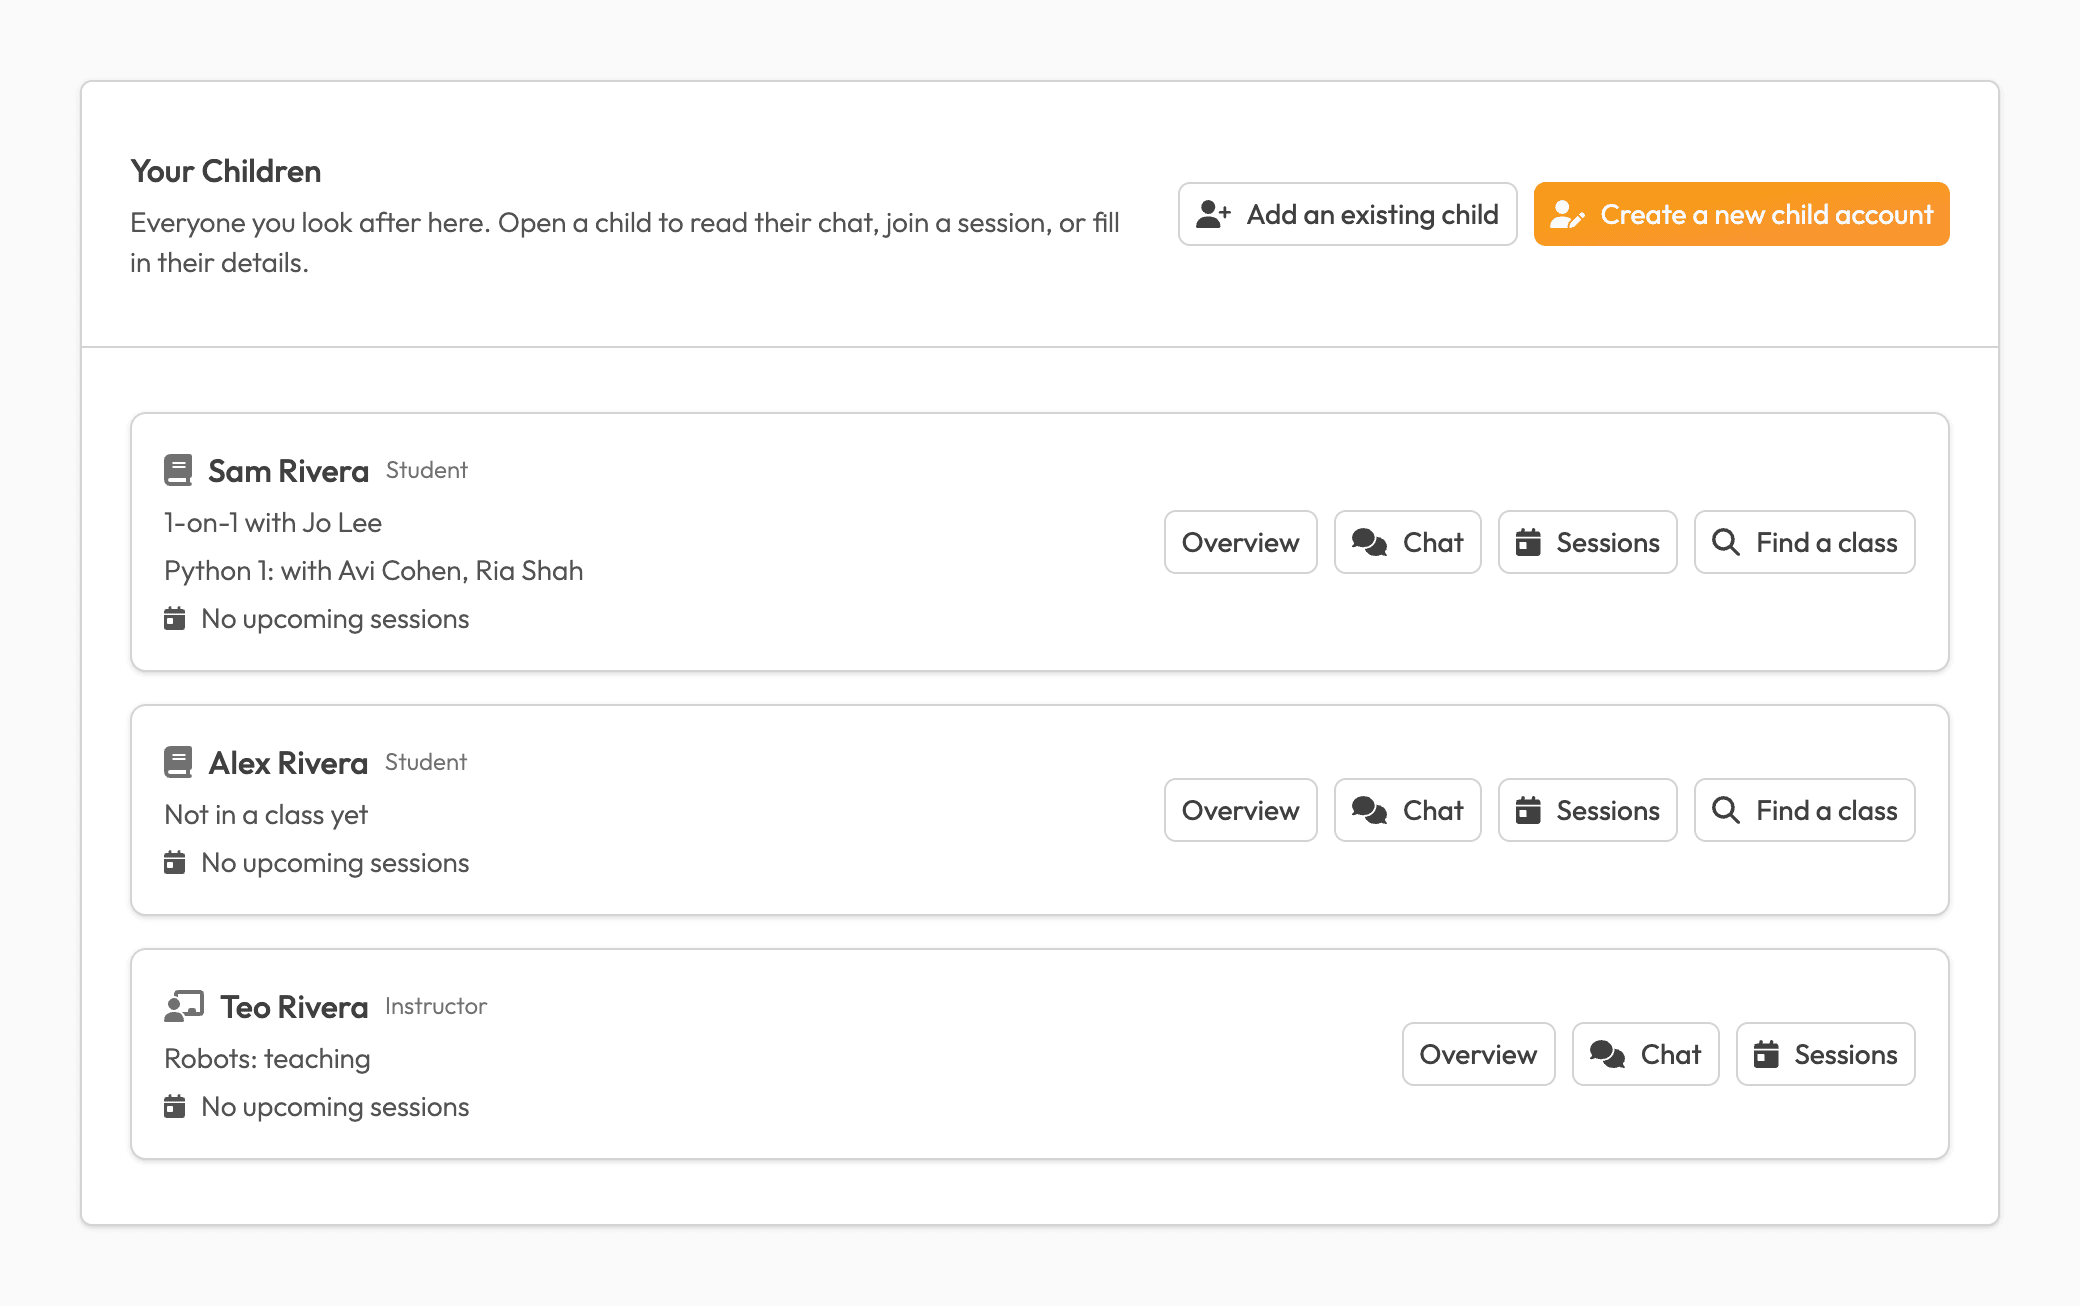Click the add-person icon in Add an existing child
Viewport: 2080px width, 1306px height.
tap(1213, 214)
